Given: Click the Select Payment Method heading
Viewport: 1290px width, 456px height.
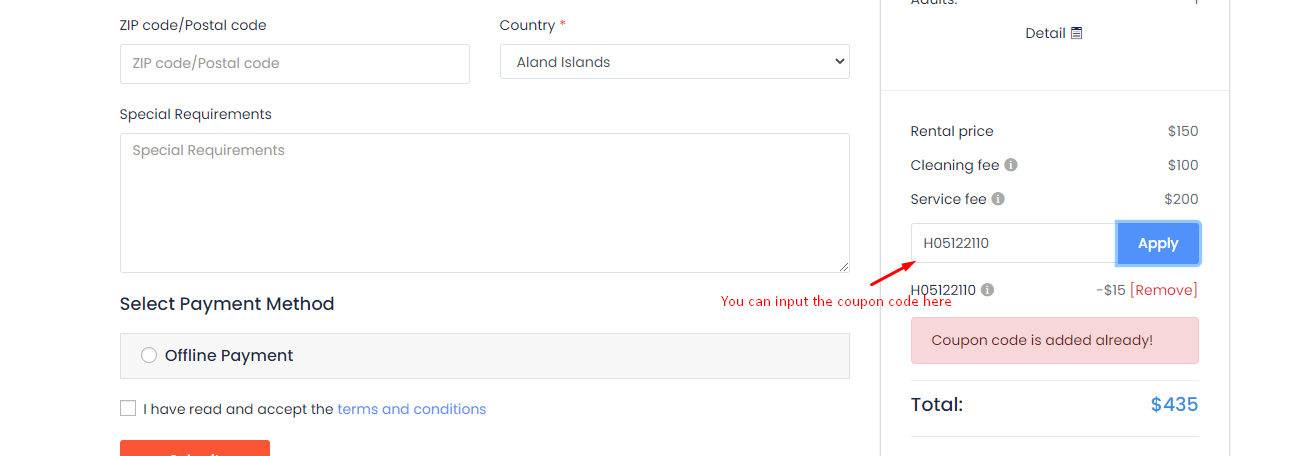Looking at the screenshot, I should (x=227, y=304).
